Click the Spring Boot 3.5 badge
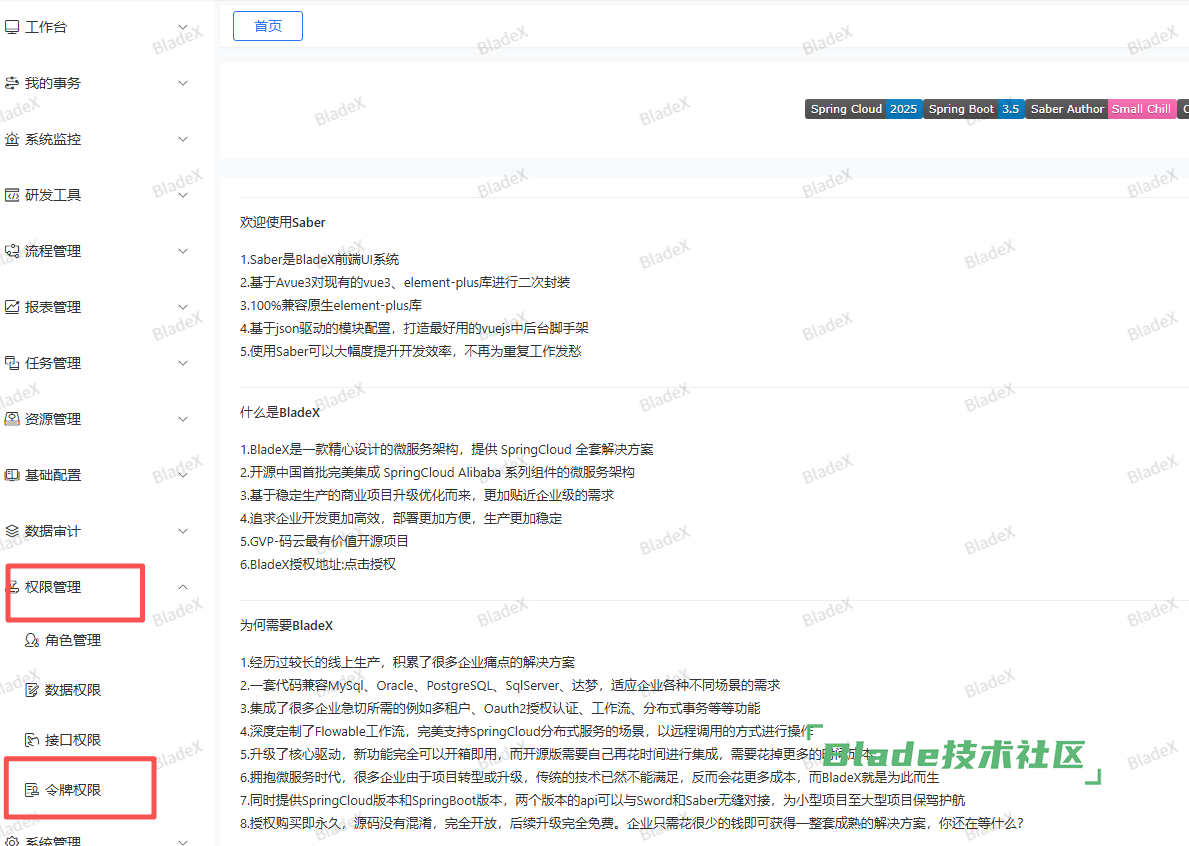This screenshot has height=846, width=1189. (x=974, y=109)
